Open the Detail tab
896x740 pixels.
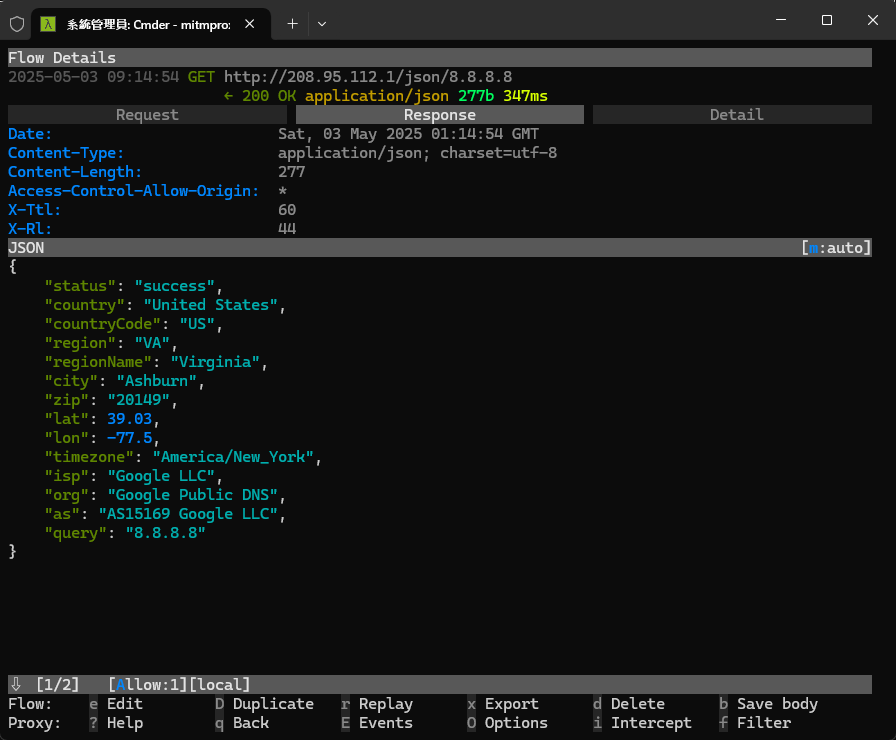click(x=736, y=115)
